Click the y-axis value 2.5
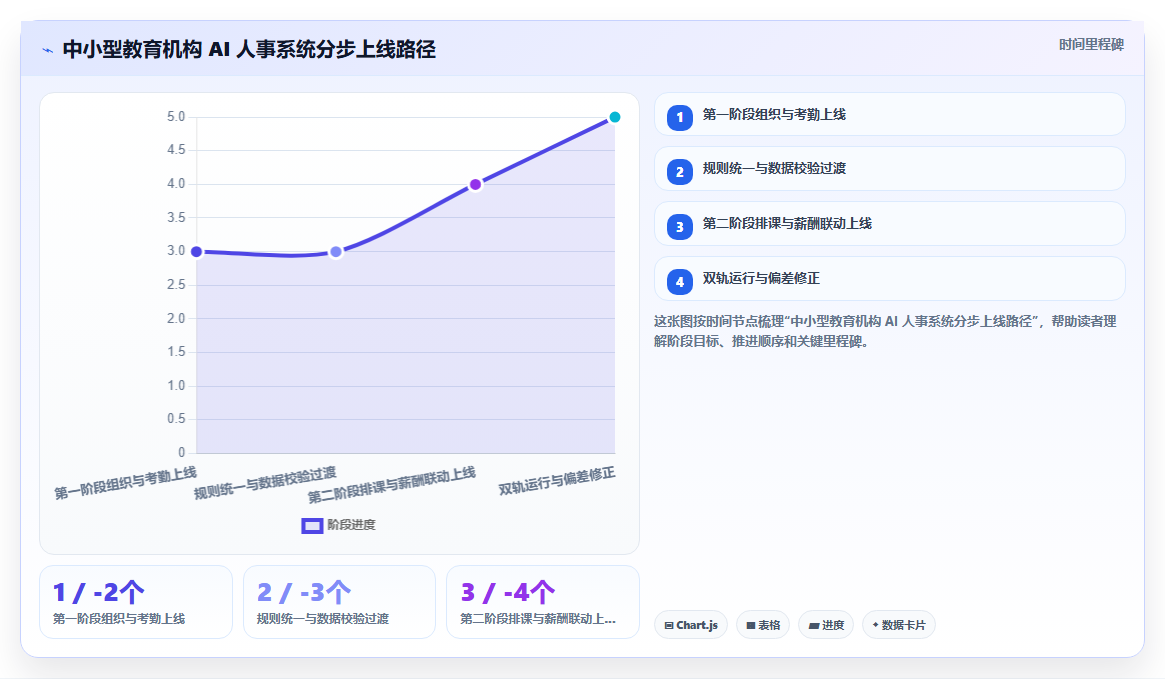Screen dimensions: 1165x679 (x=176, y=285)
